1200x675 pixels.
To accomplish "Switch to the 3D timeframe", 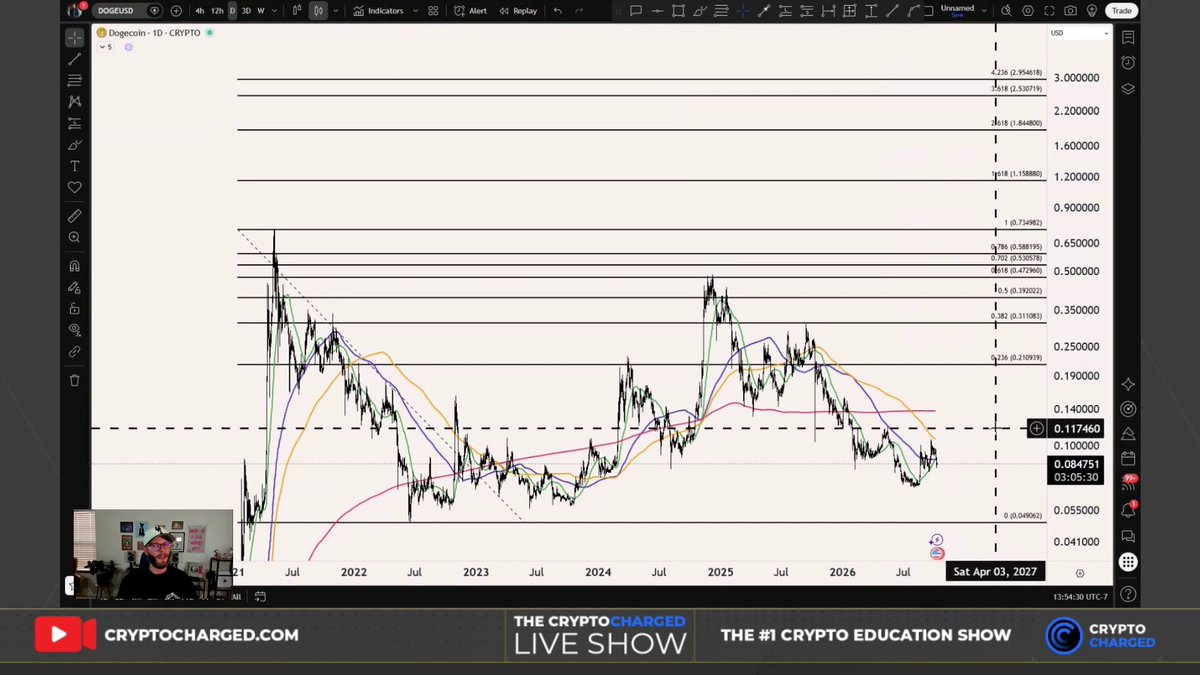I will (x=246, y=11).
